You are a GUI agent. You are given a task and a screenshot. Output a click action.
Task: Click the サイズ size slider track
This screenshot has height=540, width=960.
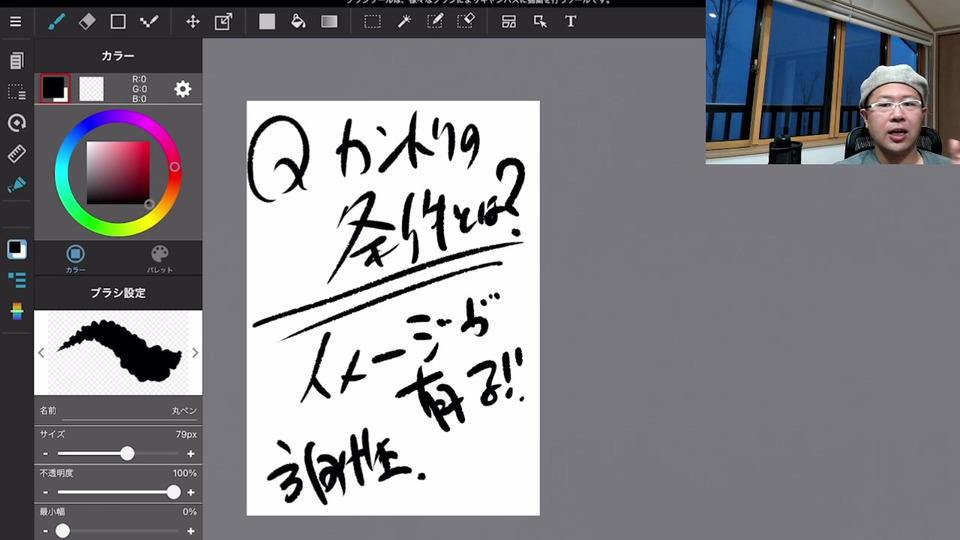coord(118,454)
